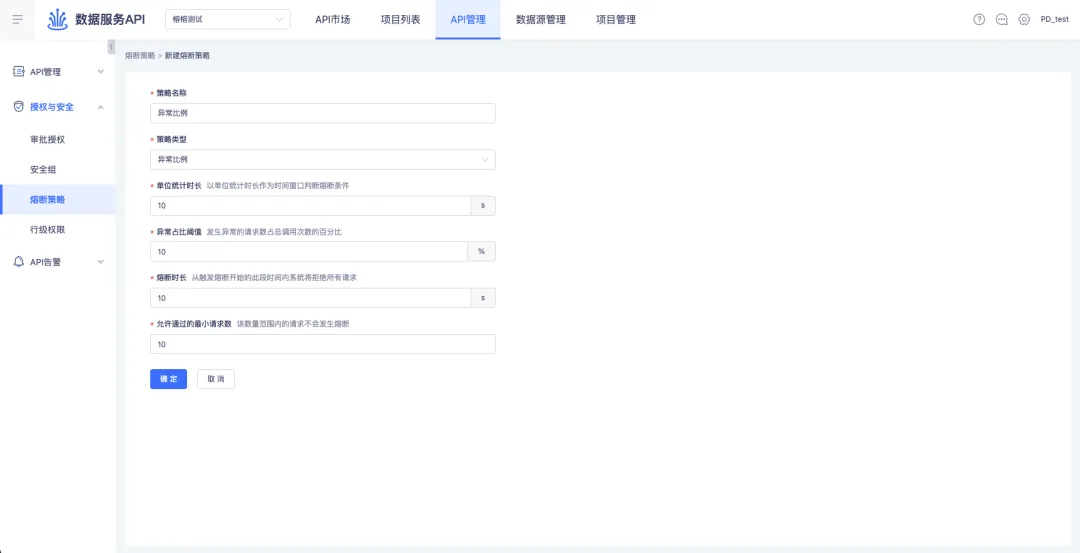Switch to the 项目管理 tab
This screenshot has height=553, width=1080.
[x=616, y=19]
